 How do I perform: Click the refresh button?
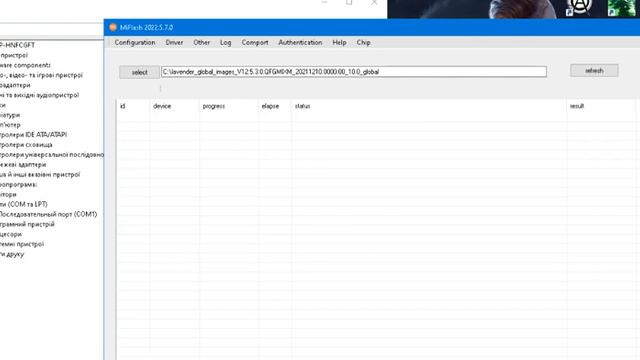click(x=594, y=71)
